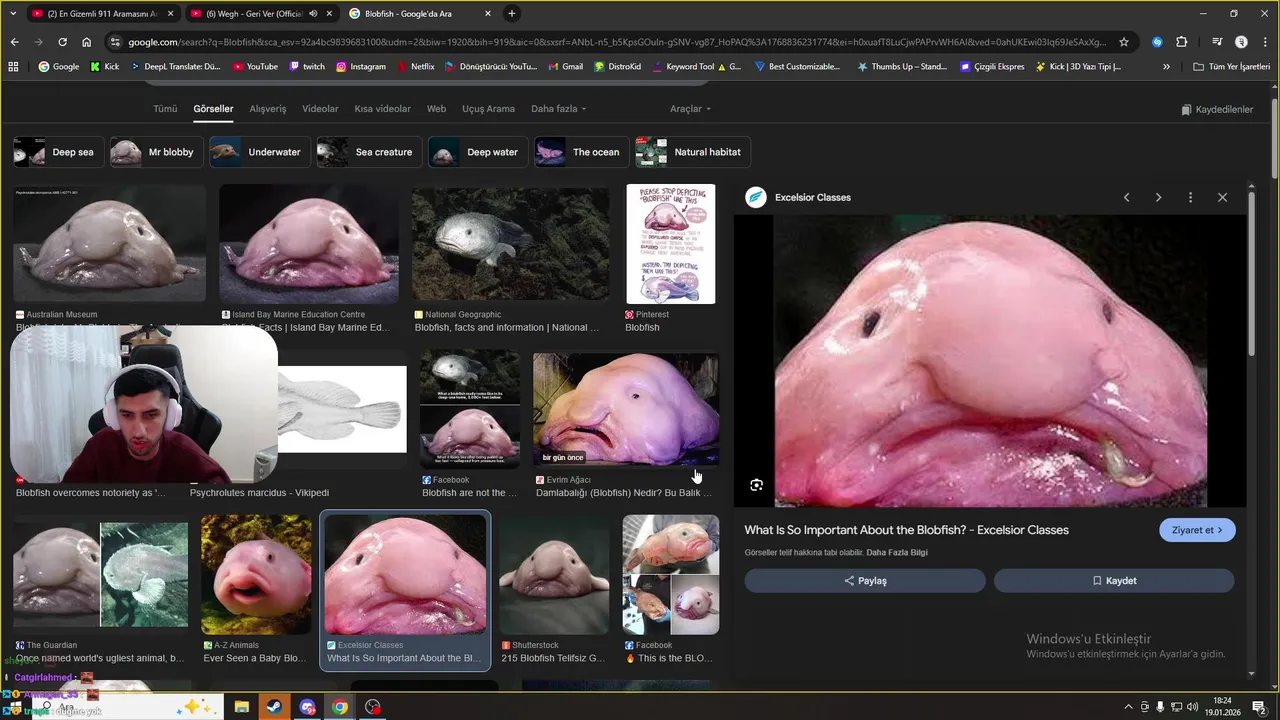The image size is (1280, 720).
Task: Click the Kaydet button
Action: pyautogui.click(x=1114, y=581)
